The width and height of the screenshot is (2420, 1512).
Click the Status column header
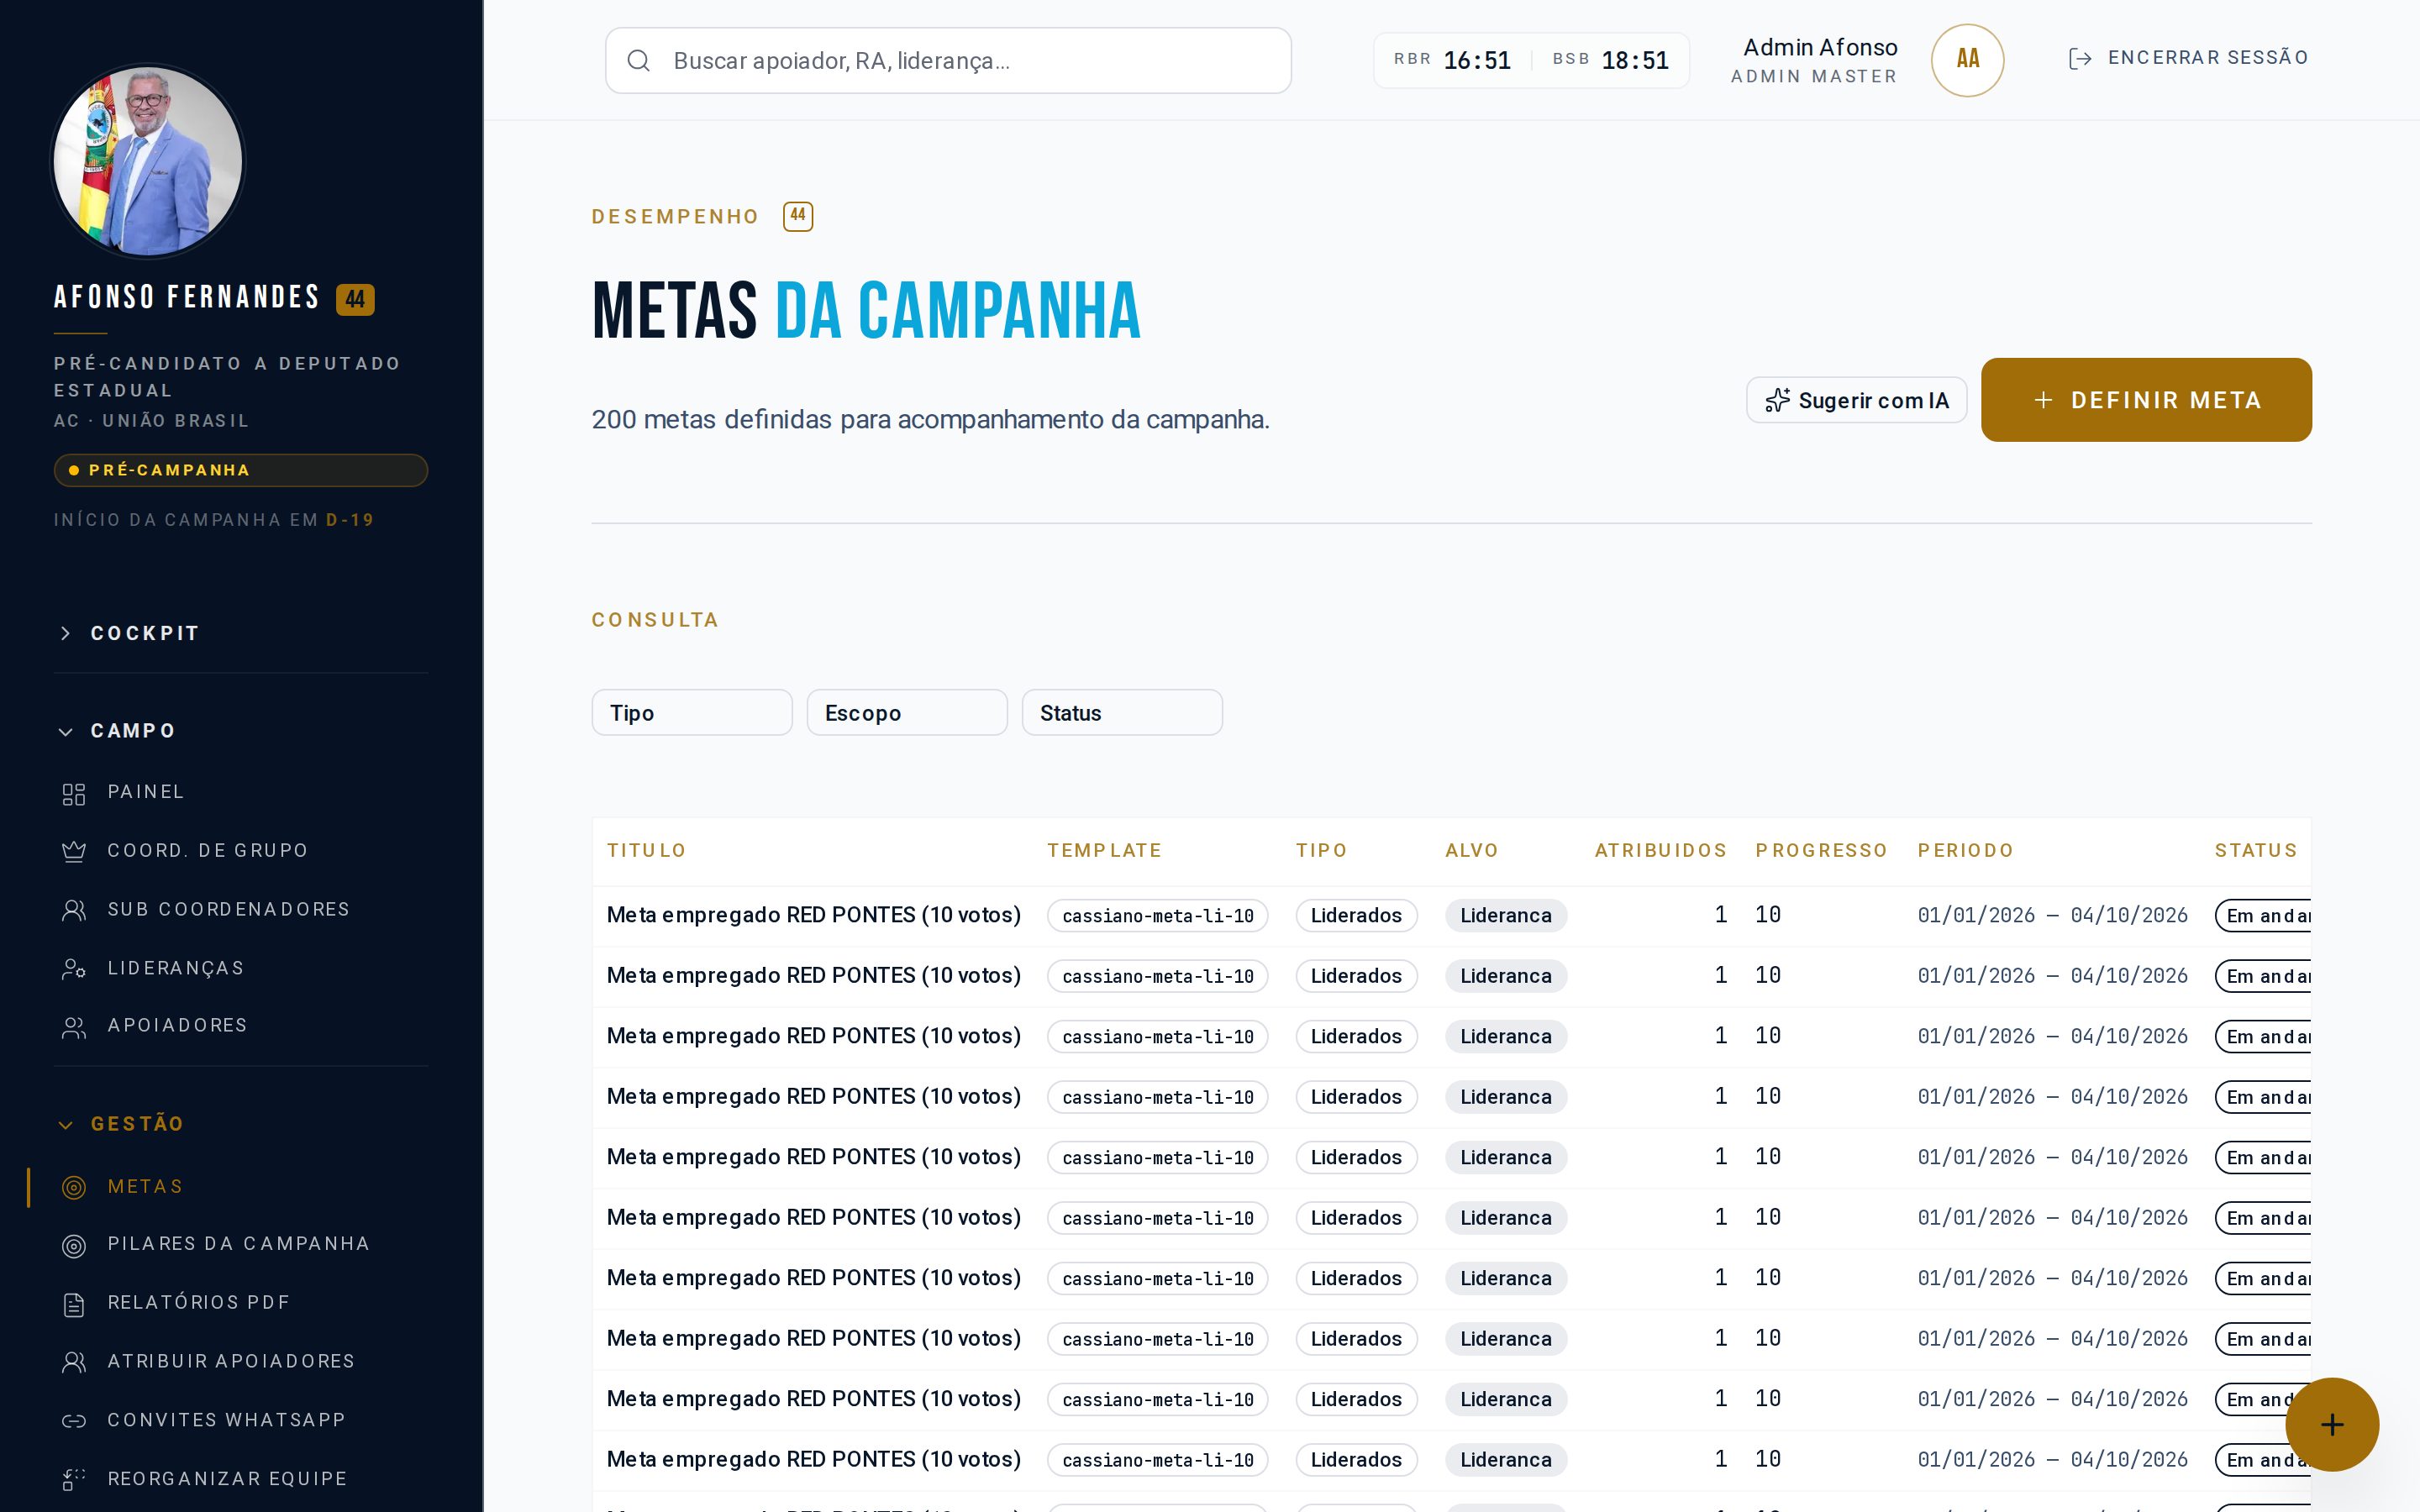[2255, 851]
